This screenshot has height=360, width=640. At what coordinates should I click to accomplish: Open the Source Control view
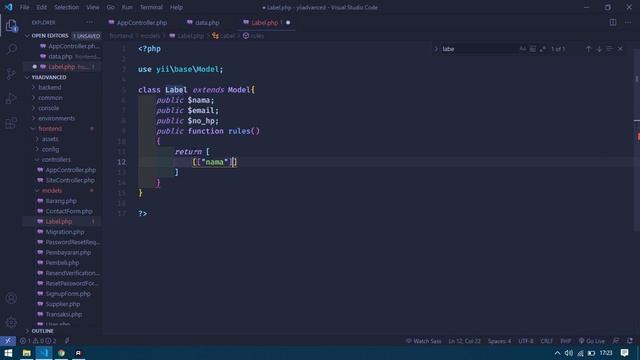tap(11, 74)
